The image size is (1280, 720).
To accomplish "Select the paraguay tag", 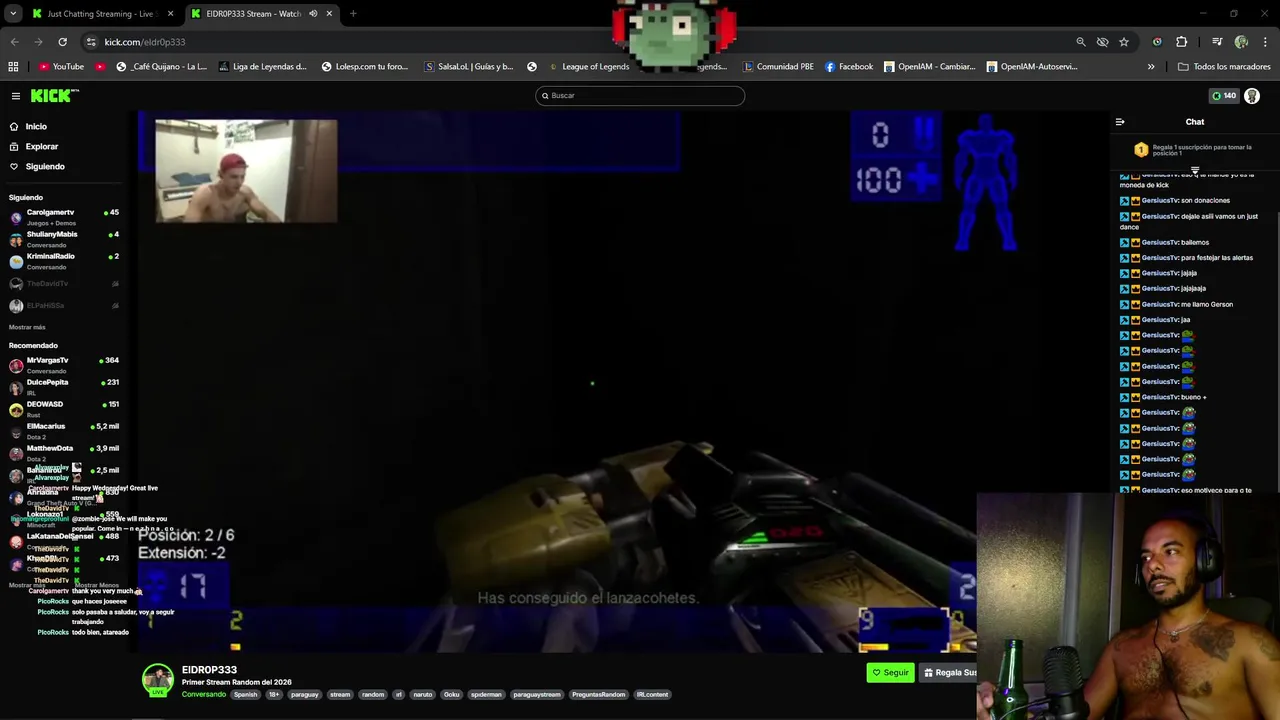I will (304, 695).
